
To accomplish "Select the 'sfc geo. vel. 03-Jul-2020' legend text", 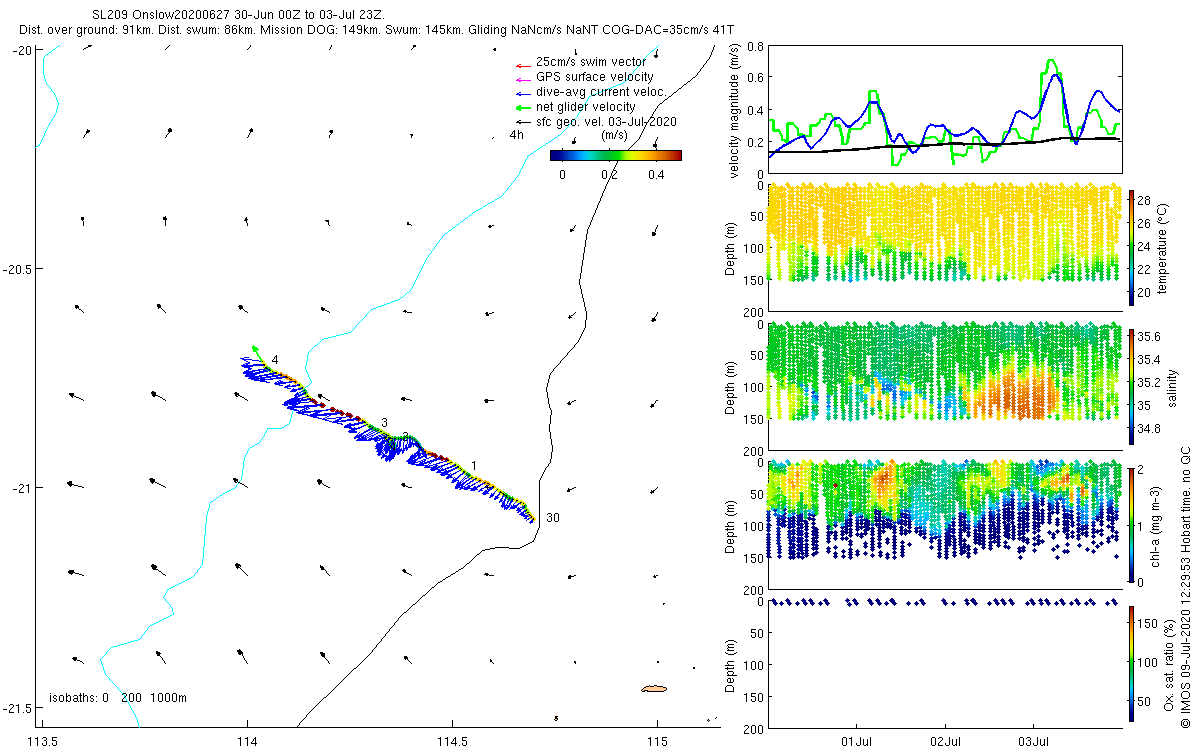I will (607, 121).
